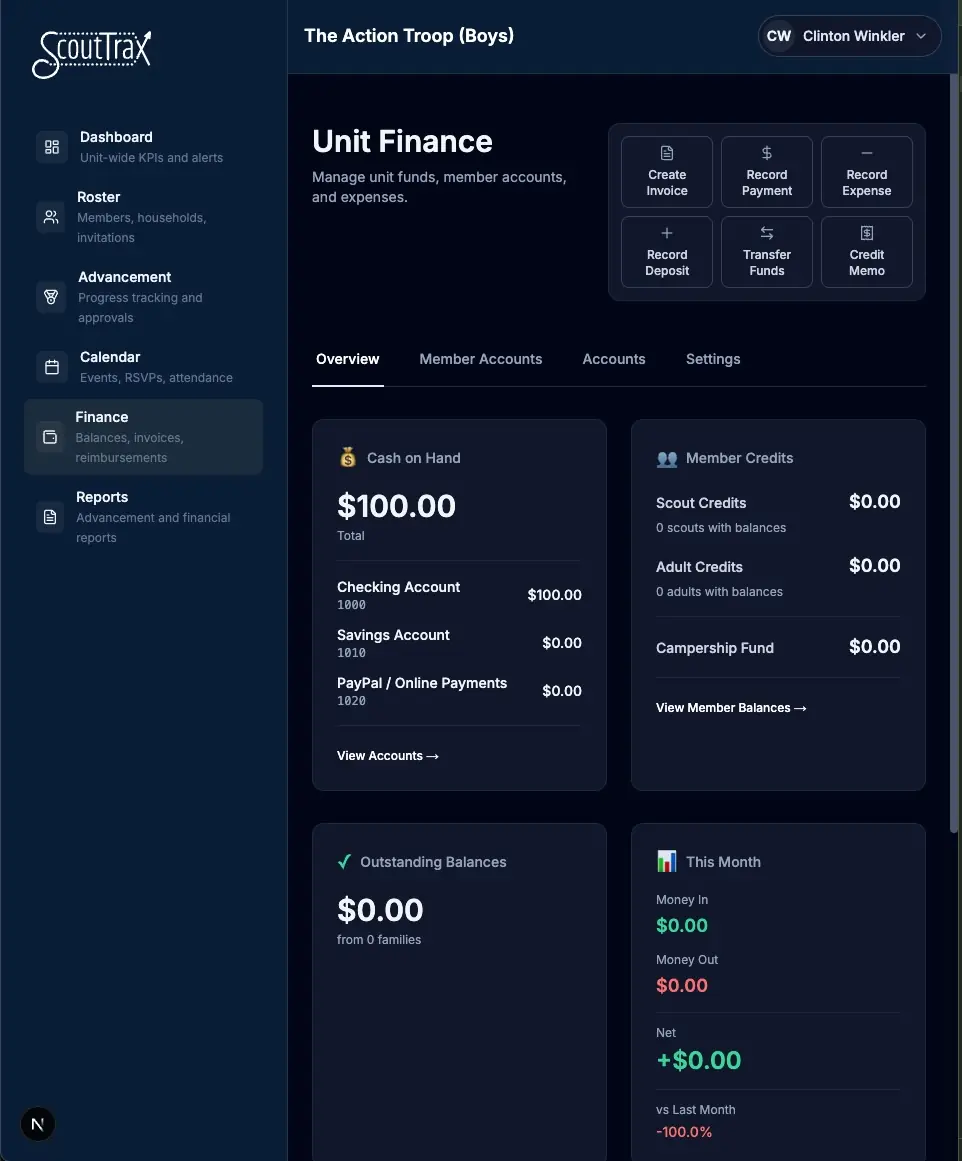Screen dimensions: 962x1161
Task: Open the Roster members icon
Action: 52,217
